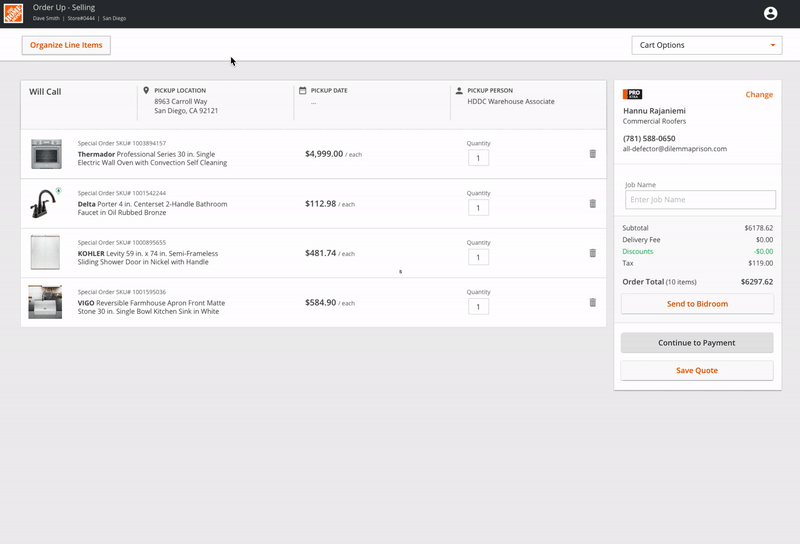This screenshot has height=544, width=800.
Task: Click the Order Total amount $6297.62
Action: [x=757, y=282]
